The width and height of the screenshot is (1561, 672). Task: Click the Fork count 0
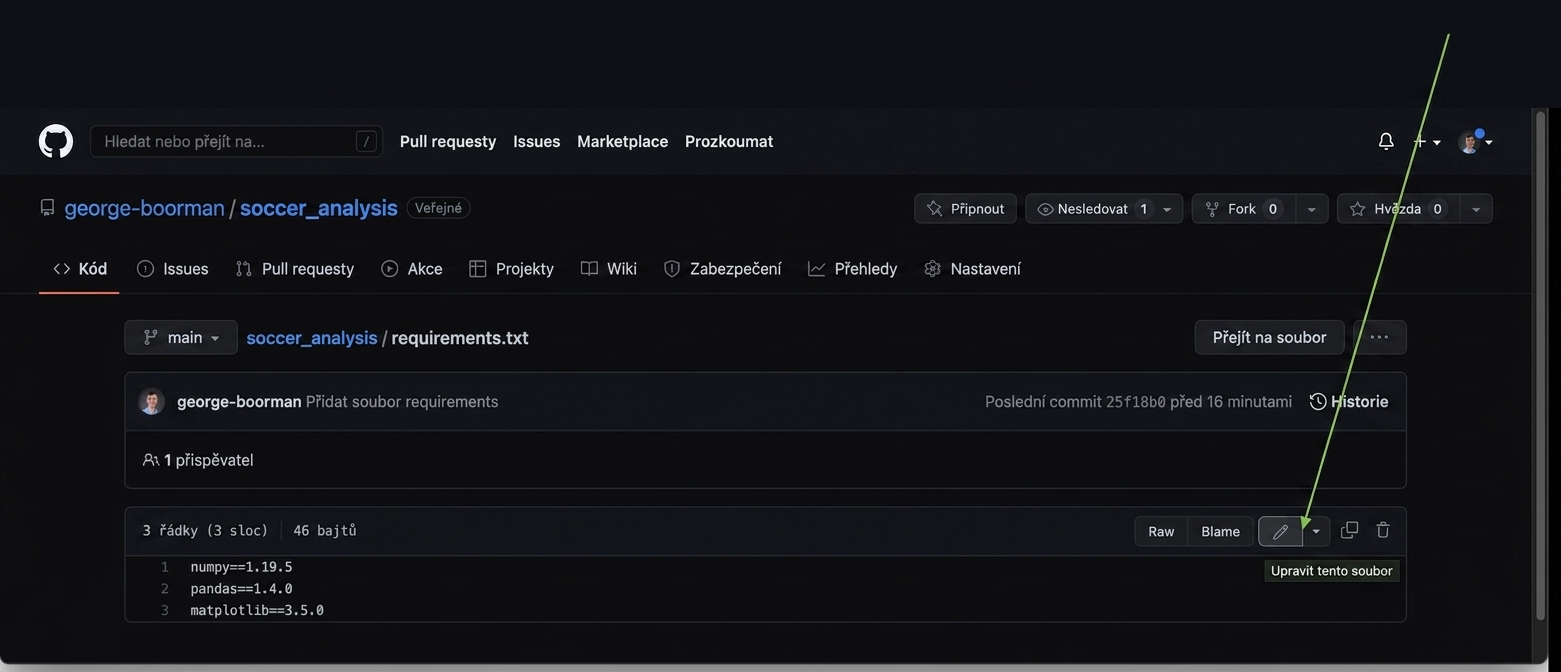1273,209
